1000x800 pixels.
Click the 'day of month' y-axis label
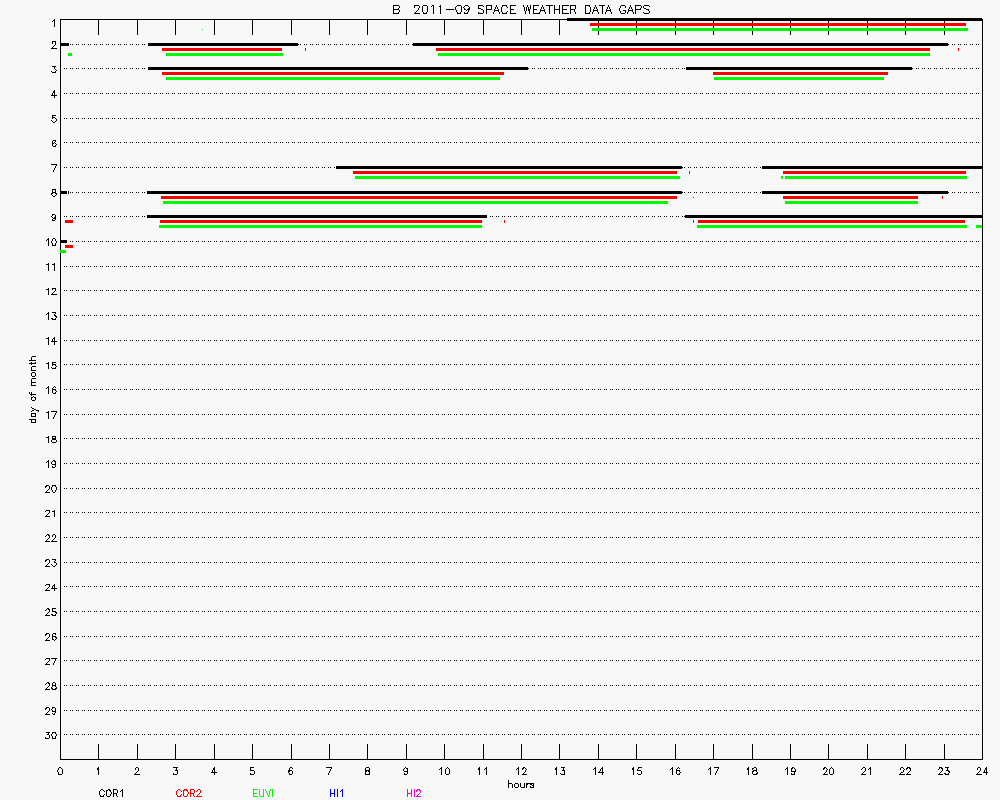click(x=33, y=389)
